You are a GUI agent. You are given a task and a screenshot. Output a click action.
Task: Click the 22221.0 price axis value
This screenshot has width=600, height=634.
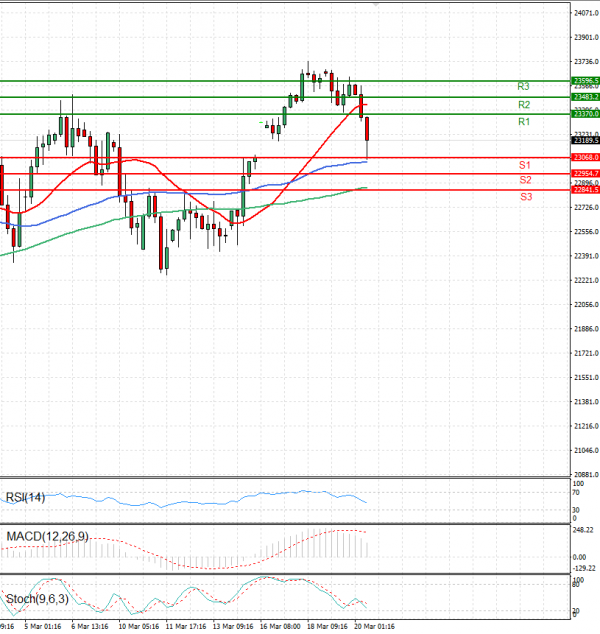tap(586, 280)
